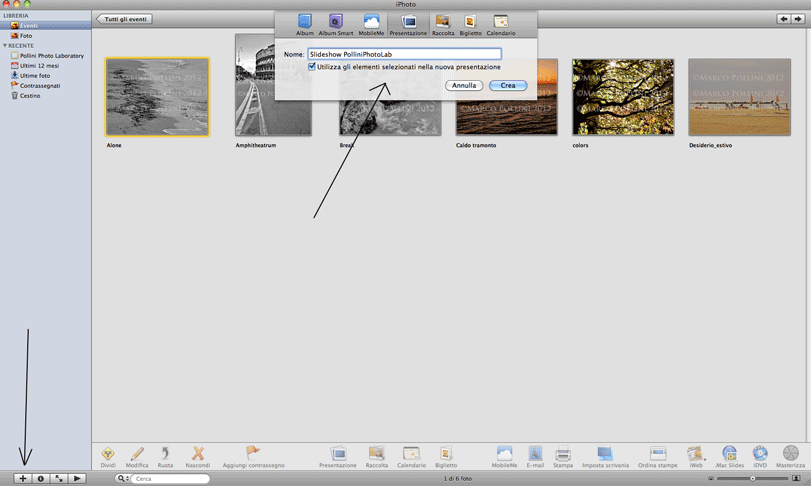This screenshot has width=811, height=486.
Task: Choose the MobileMe option in the dialog
Action: (x=371, y=24)
